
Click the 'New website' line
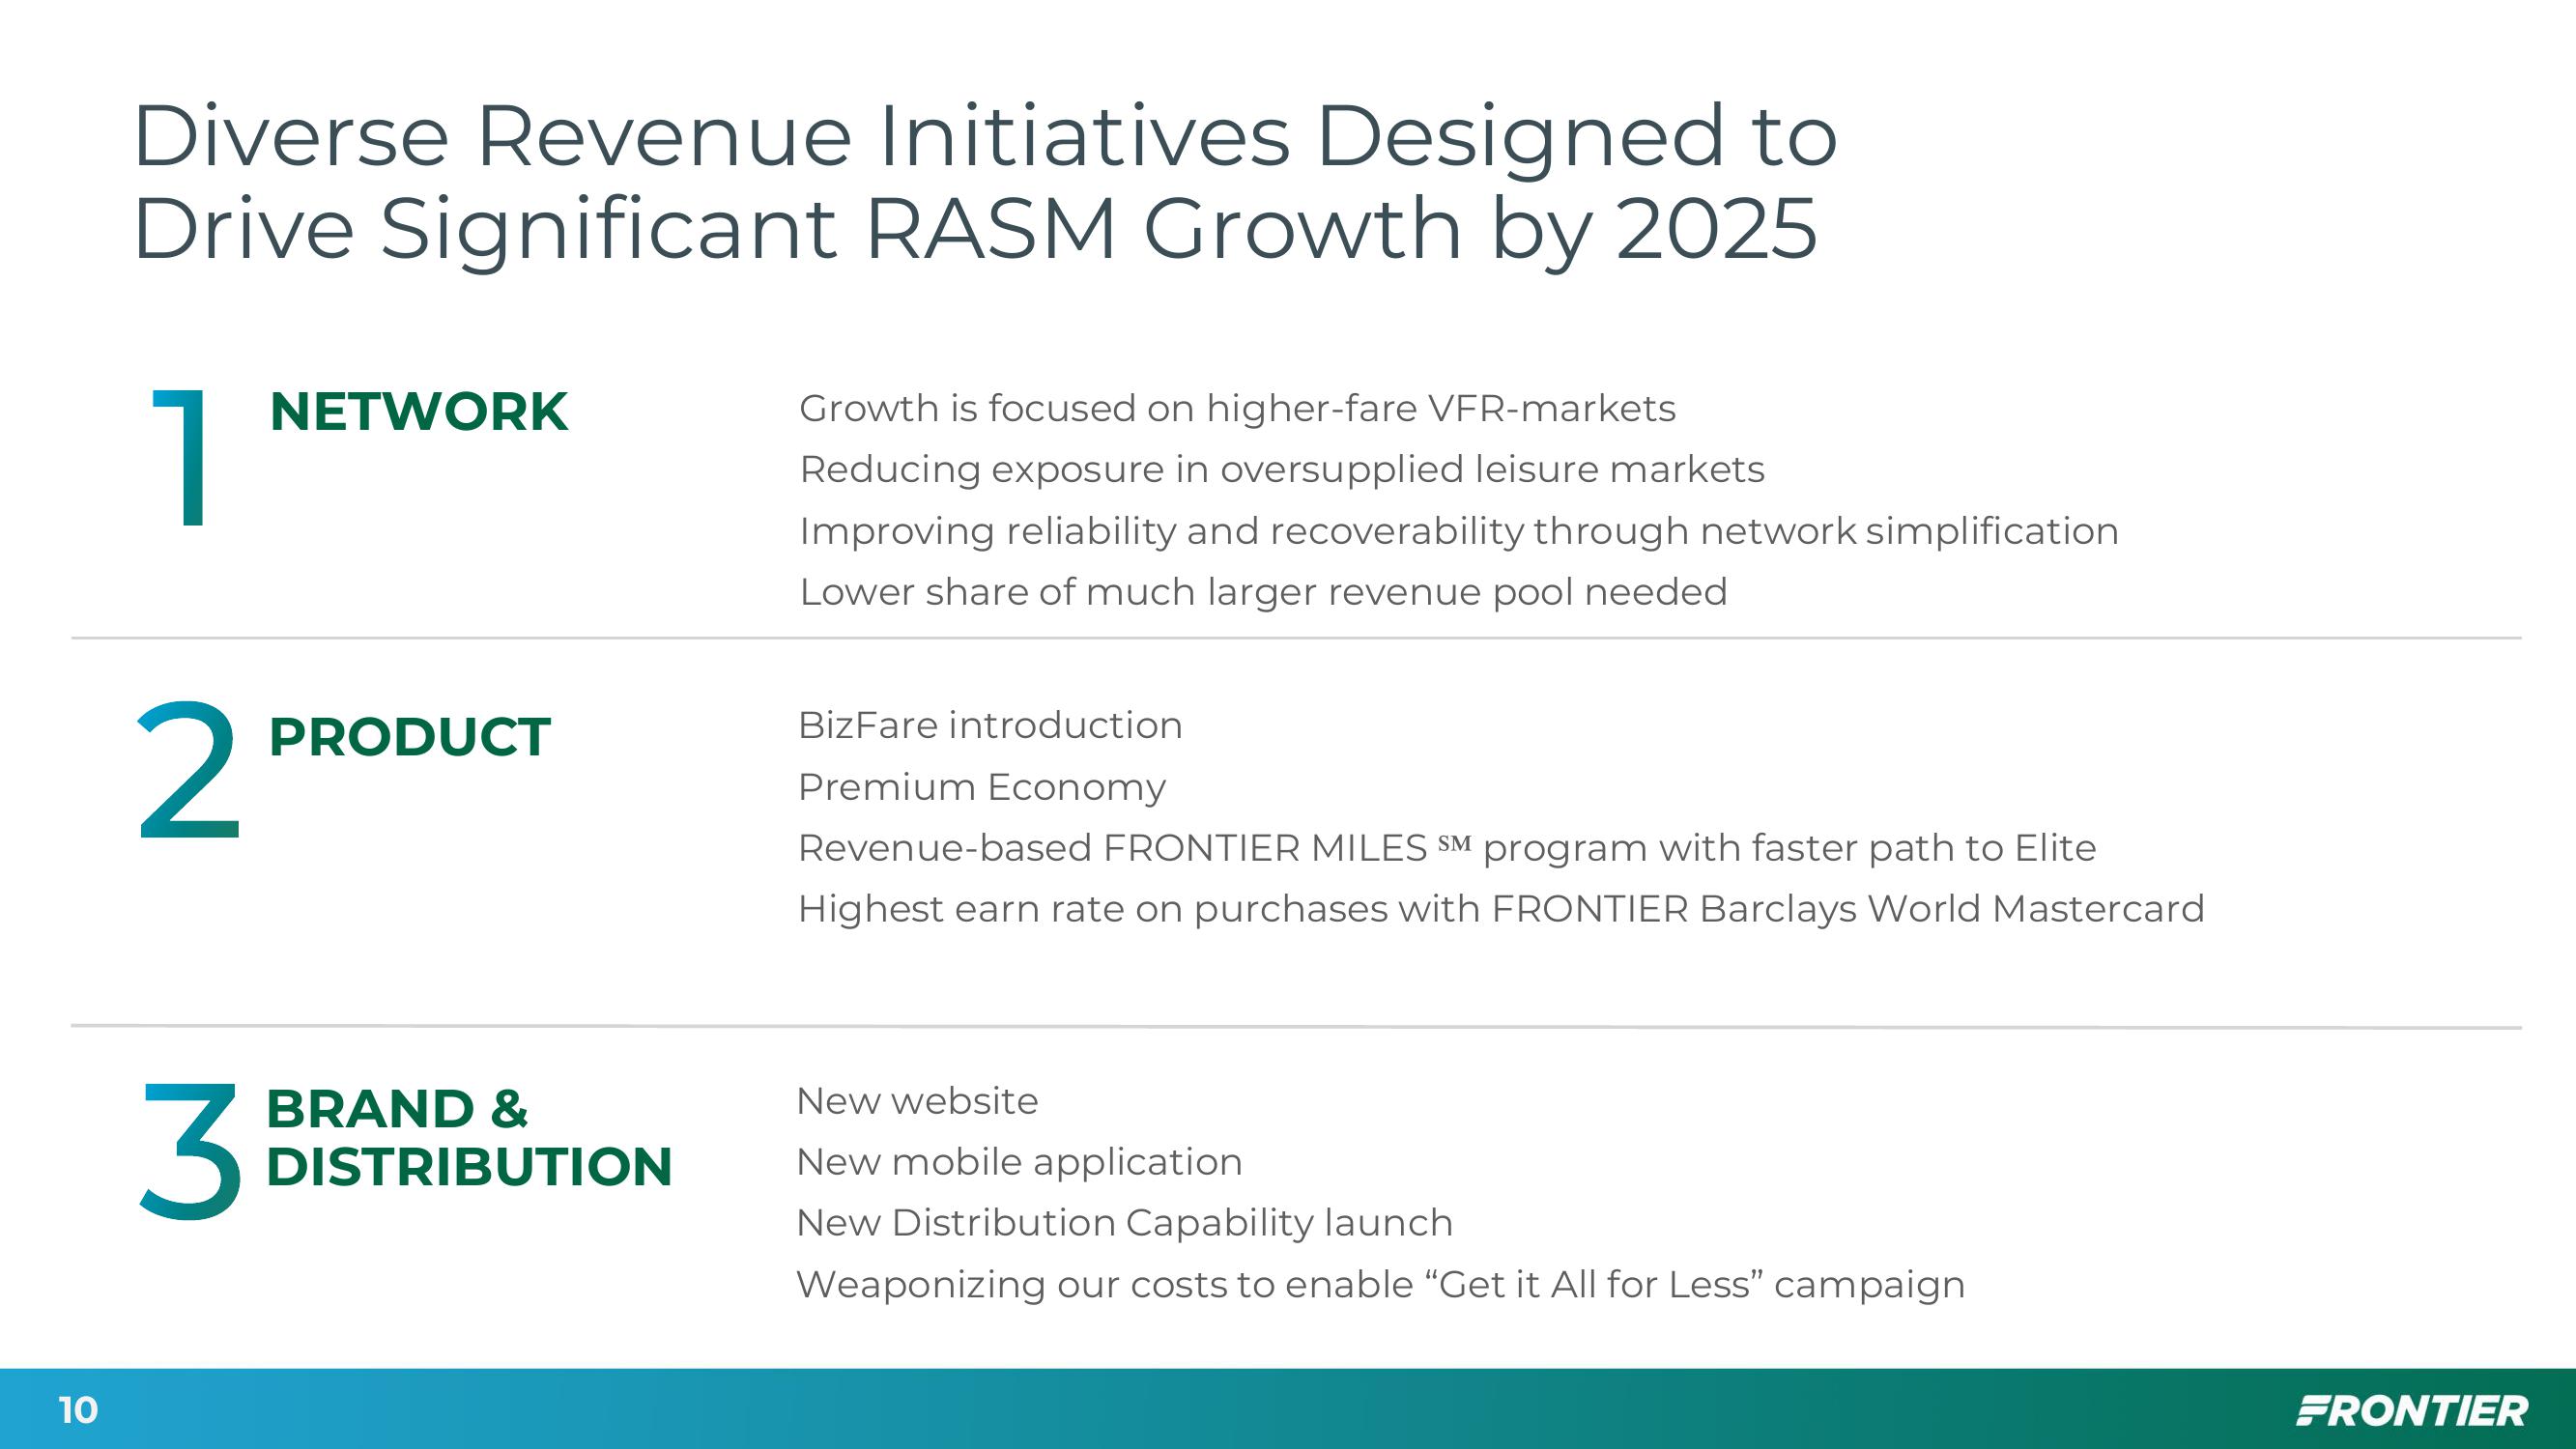[917, 1101]
